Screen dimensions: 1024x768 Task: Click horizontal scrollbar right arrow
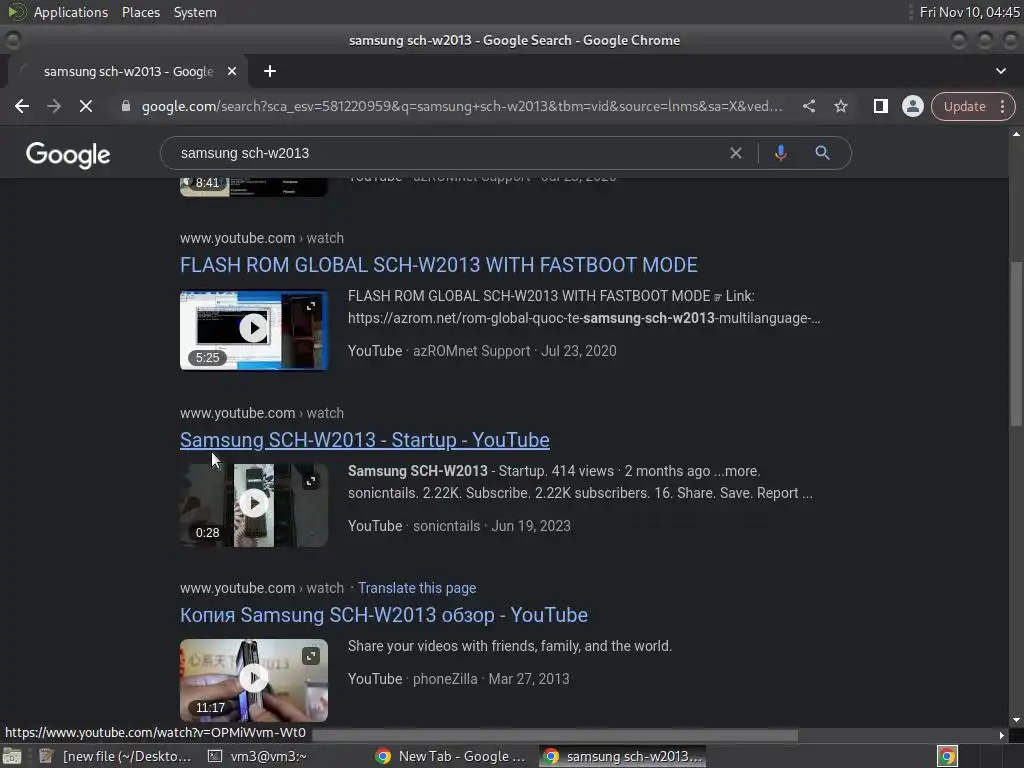click(1002, 735)
